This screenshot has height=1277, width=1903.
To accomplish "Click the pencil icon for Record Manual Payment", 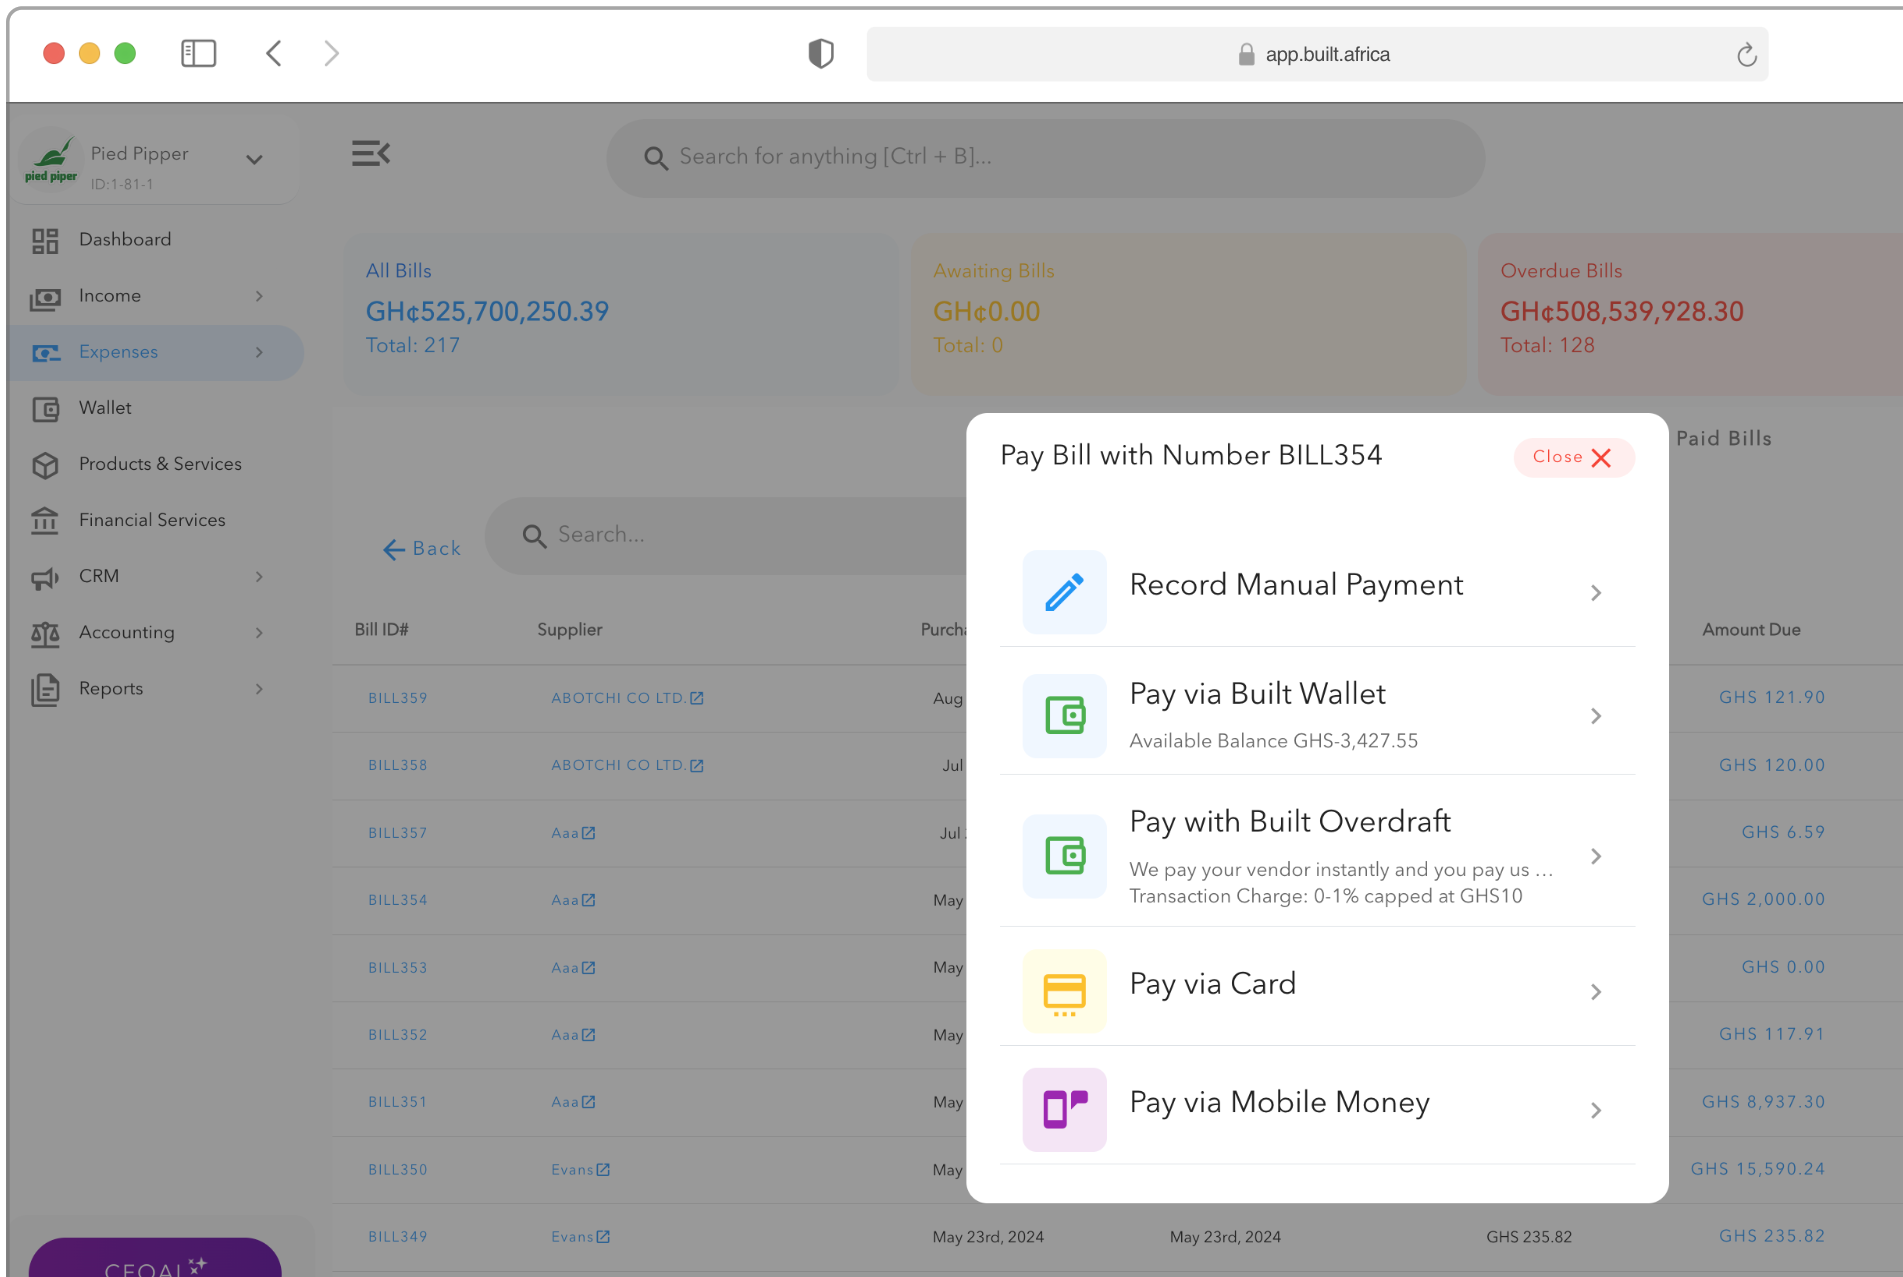I will pyautogui.click(x=1064, y=592).
